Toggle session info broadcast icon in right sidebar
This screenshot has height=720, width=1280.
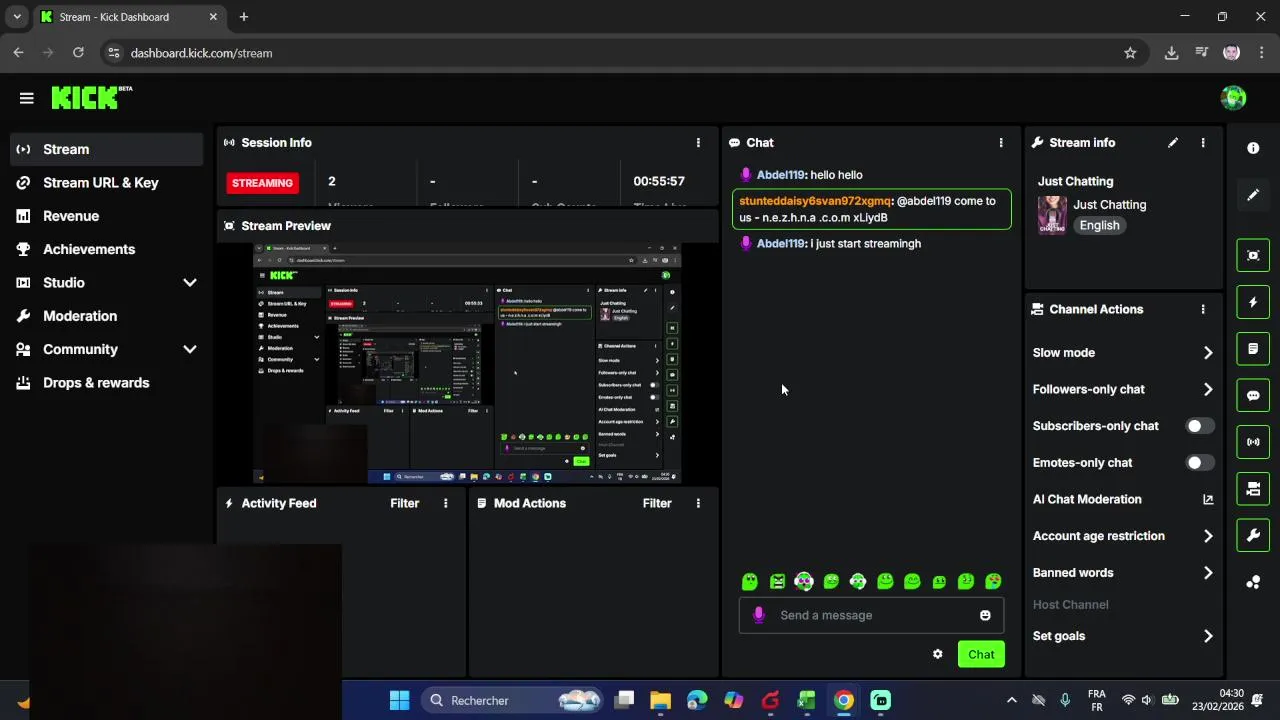(1253, 442)
